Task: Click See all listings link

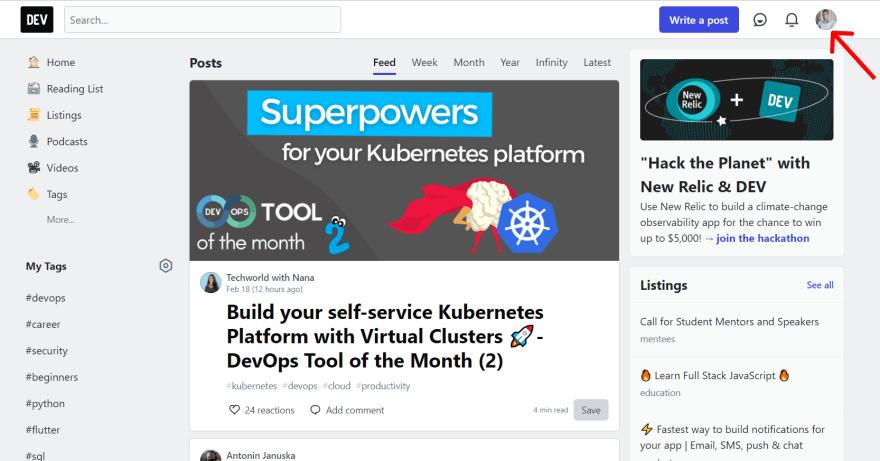Action: pyautogui.click(x=820, y=285)
